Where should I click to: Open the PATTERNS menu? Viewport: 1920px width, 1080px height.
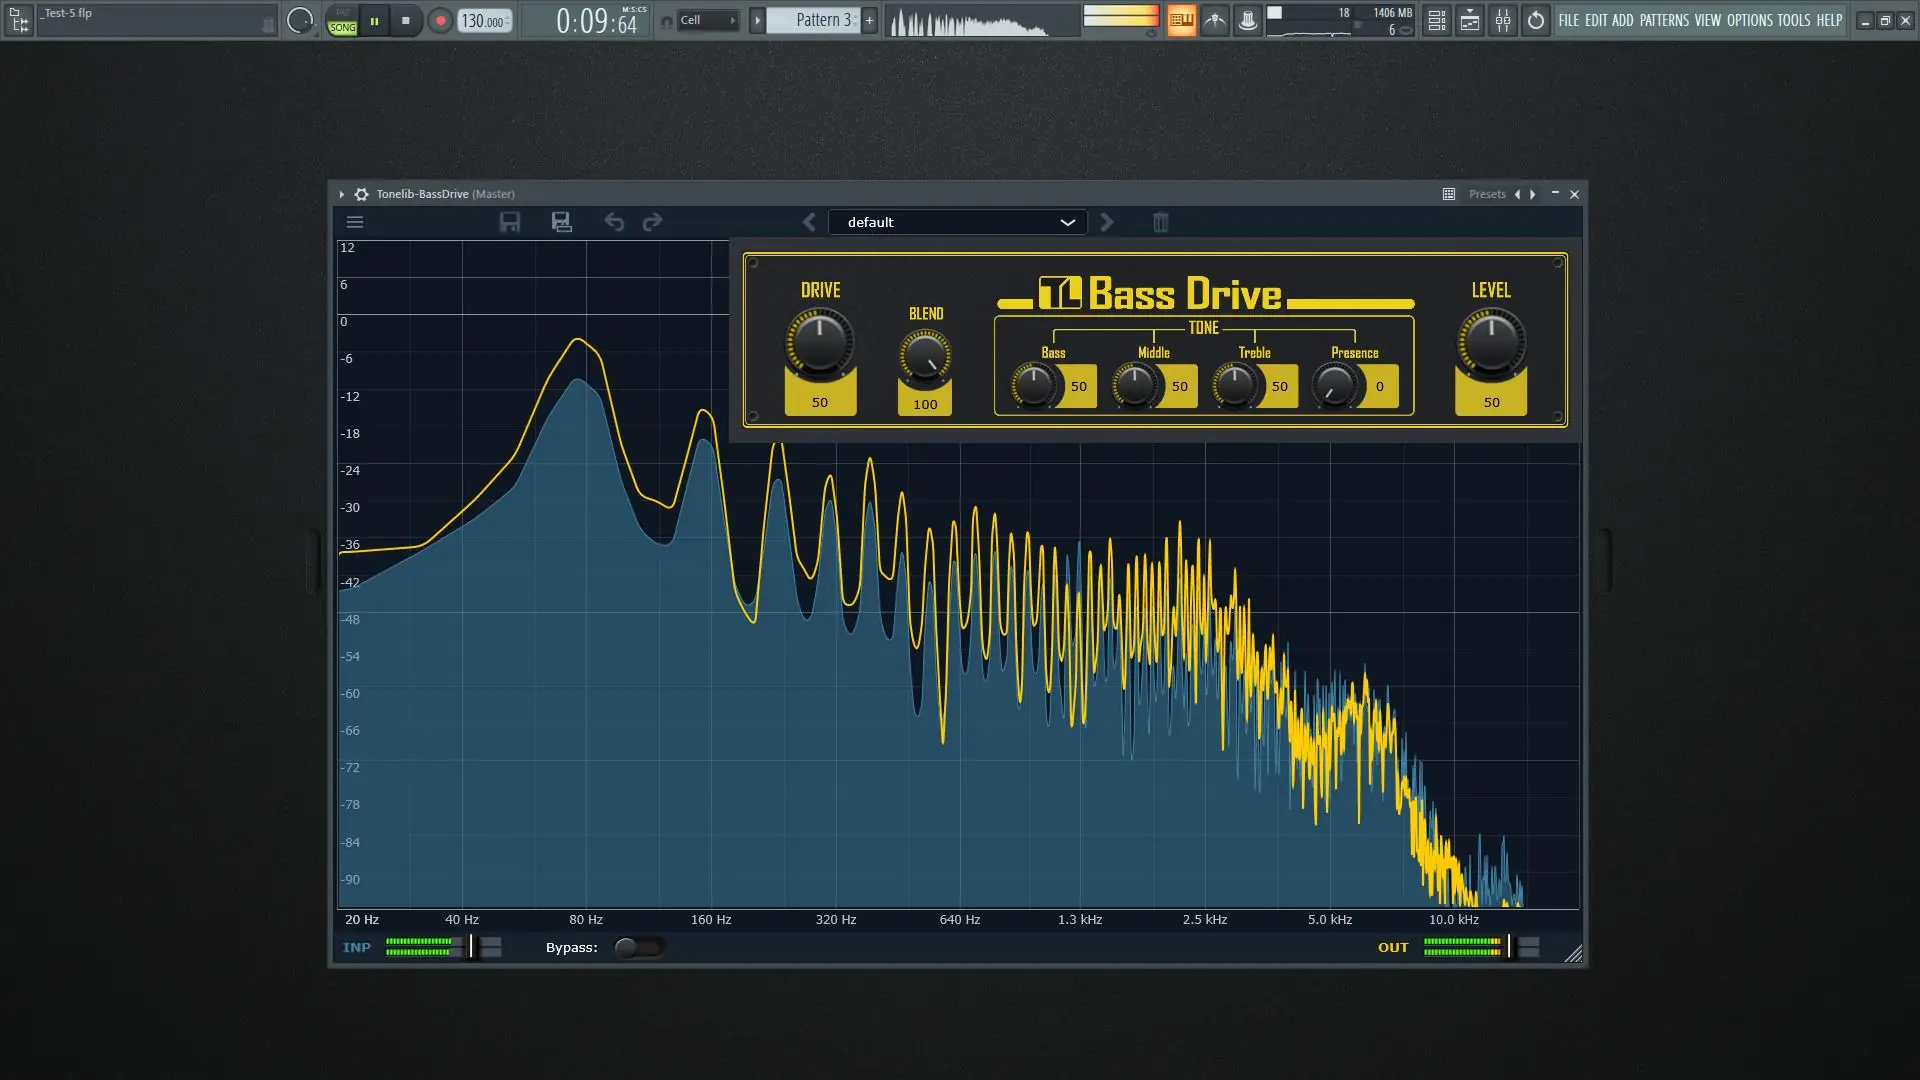[x=1664, y=20]
